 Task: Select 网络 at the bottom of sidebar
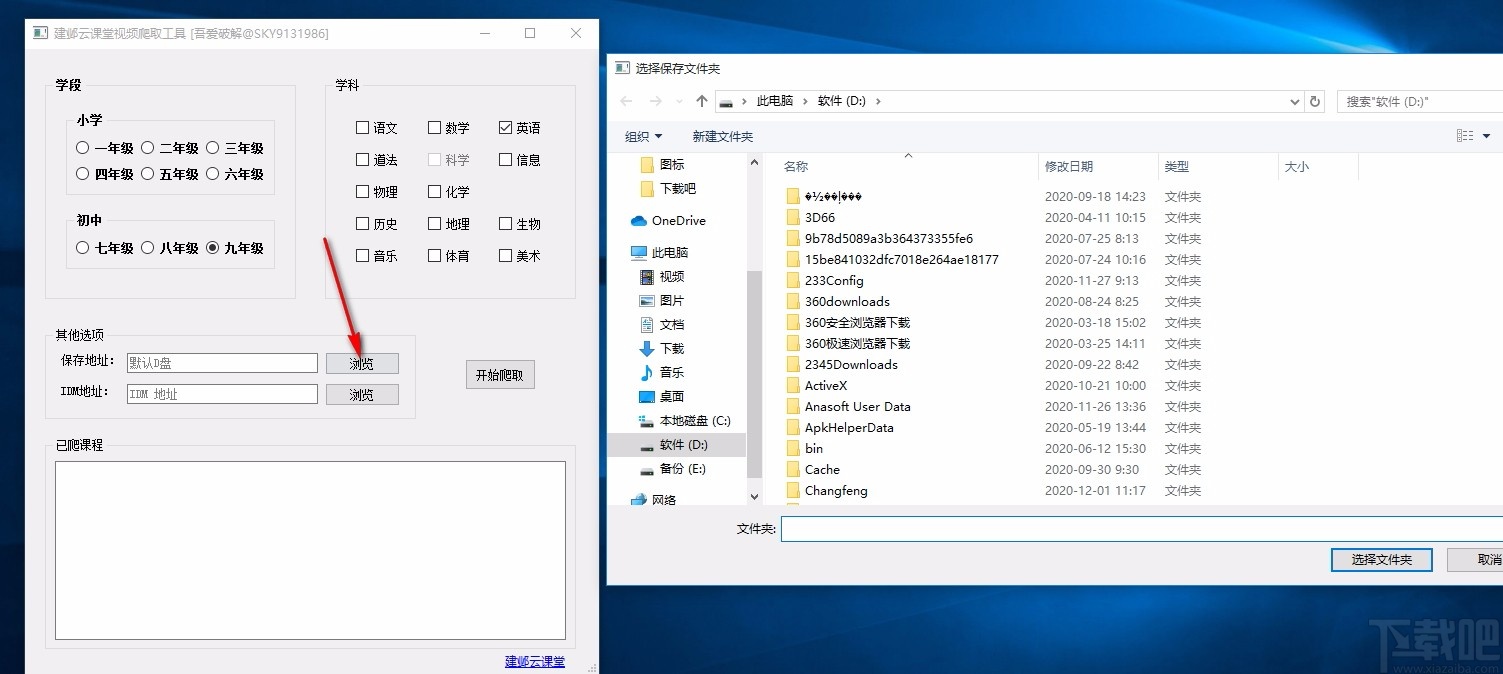tap(664, 498)
